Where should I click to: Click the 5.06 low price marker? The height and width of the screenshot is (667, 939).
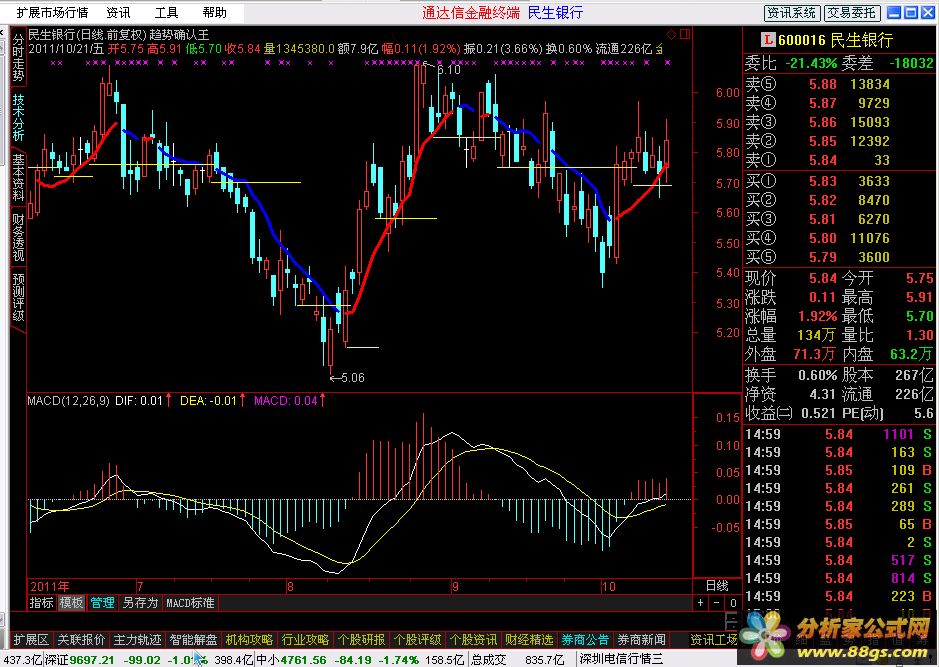(353, 378)
